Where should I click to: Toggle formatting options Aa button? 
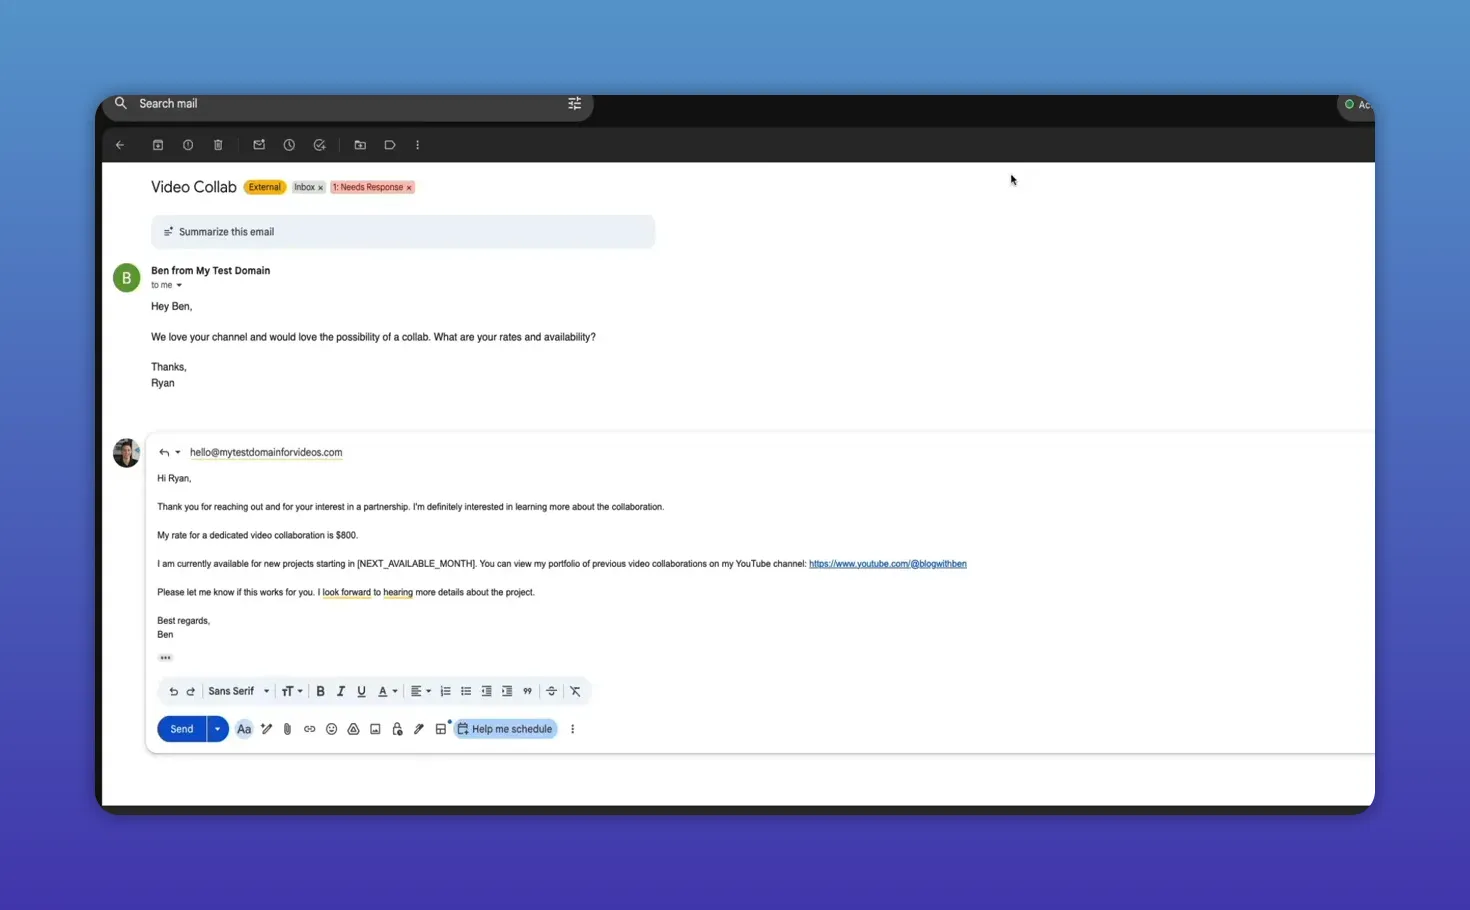[x=244, y=729]
